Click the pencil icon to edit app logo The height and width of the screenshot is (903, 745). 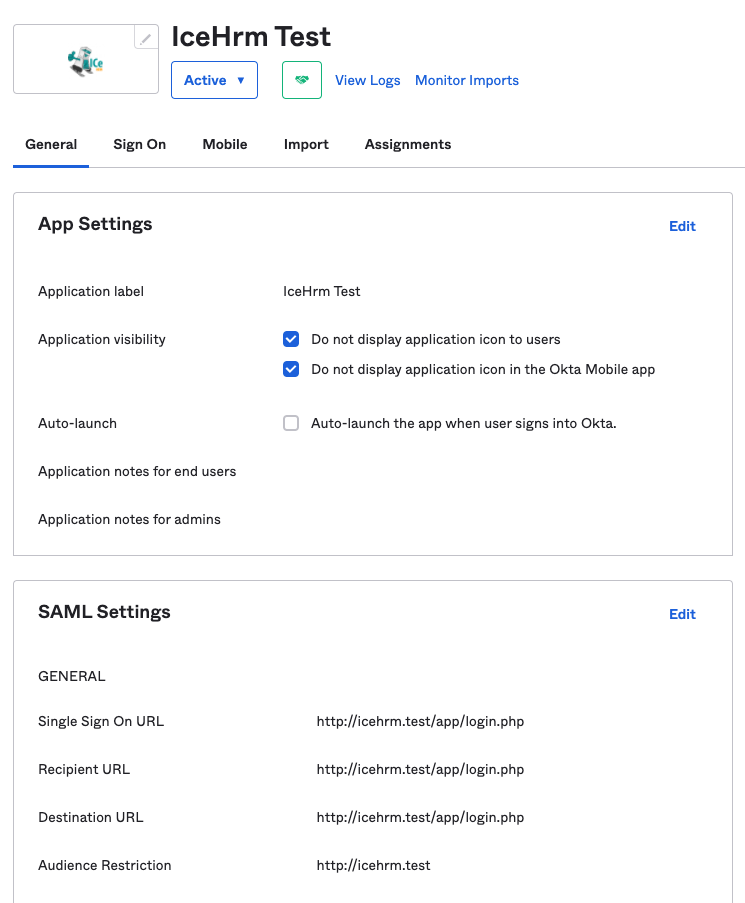pos(144,35)
